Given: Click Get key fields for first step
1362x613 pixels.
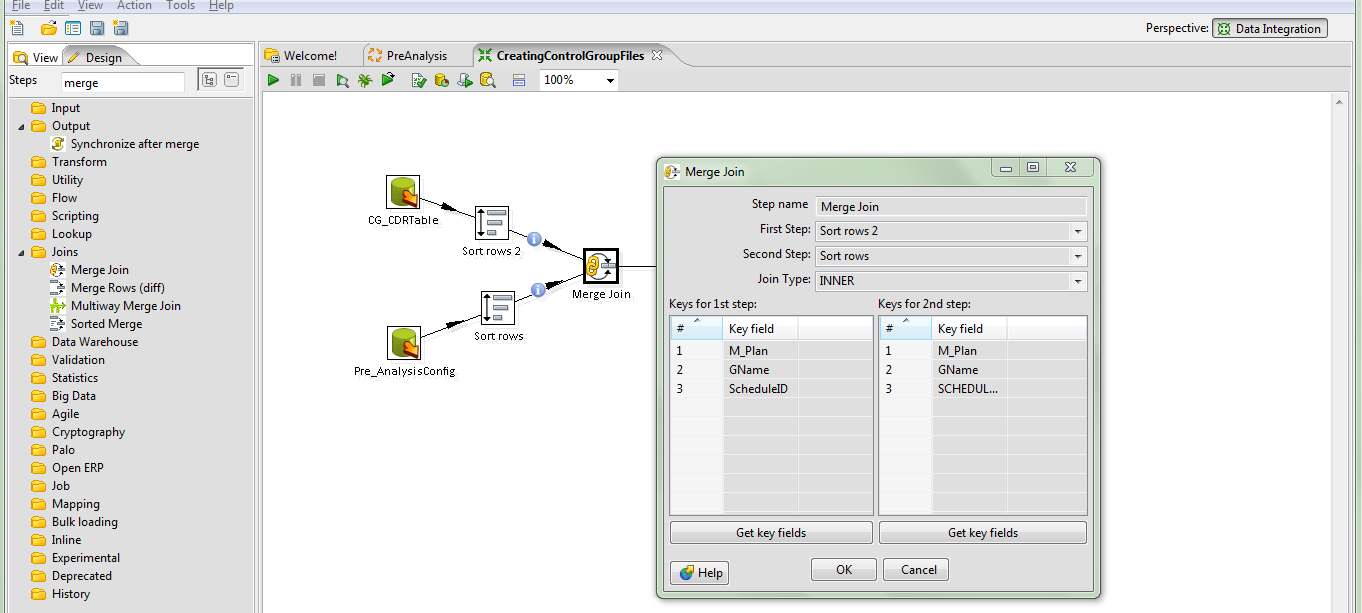Looking at the screenshot, I should tap(770, 532).
